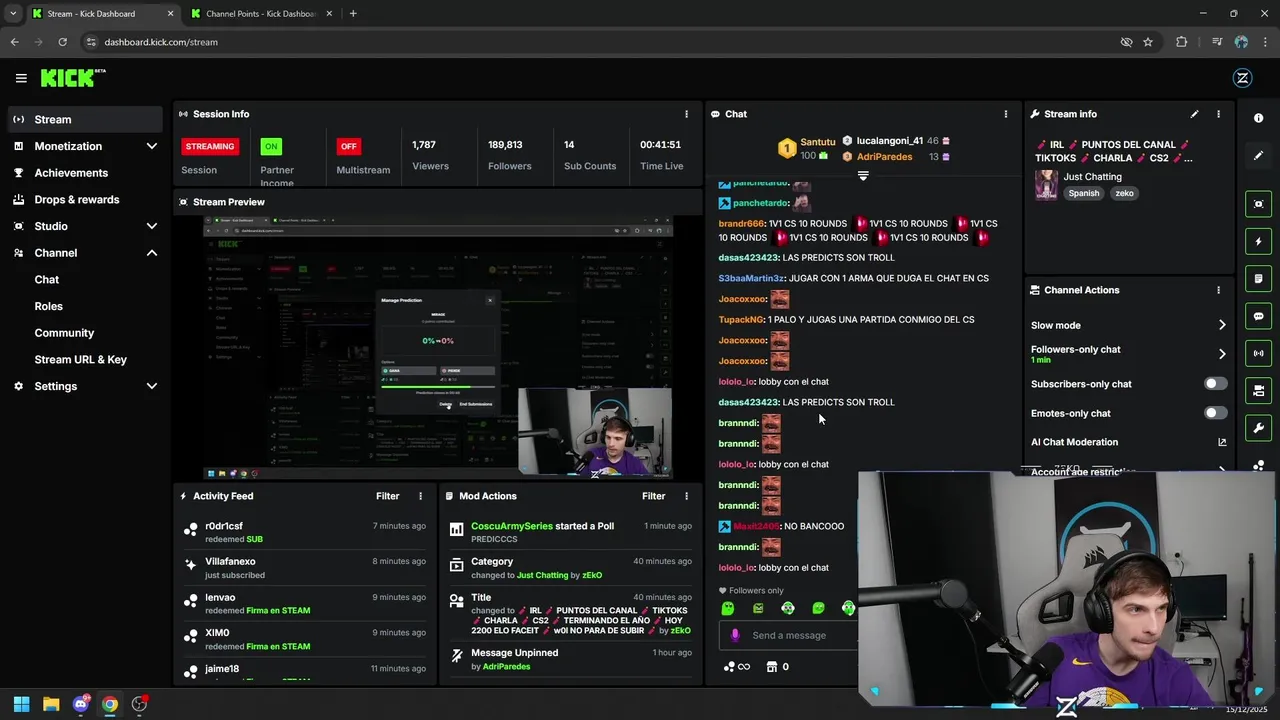Screen dimensions: 1280x720
Task: Open the profile avatar at top right
Action: tap(1243, 78)
